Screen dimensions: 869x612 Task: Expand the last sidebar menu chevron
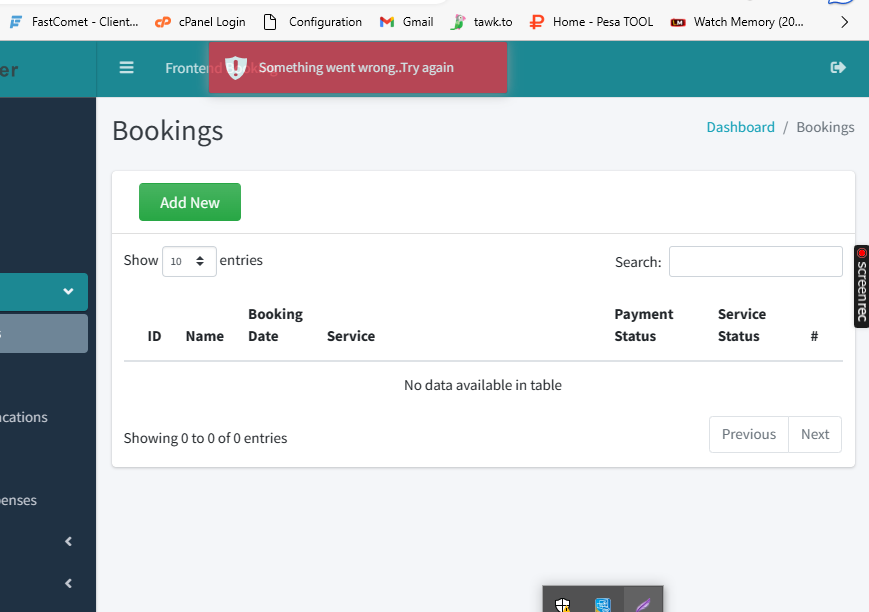tap(68, 583)
